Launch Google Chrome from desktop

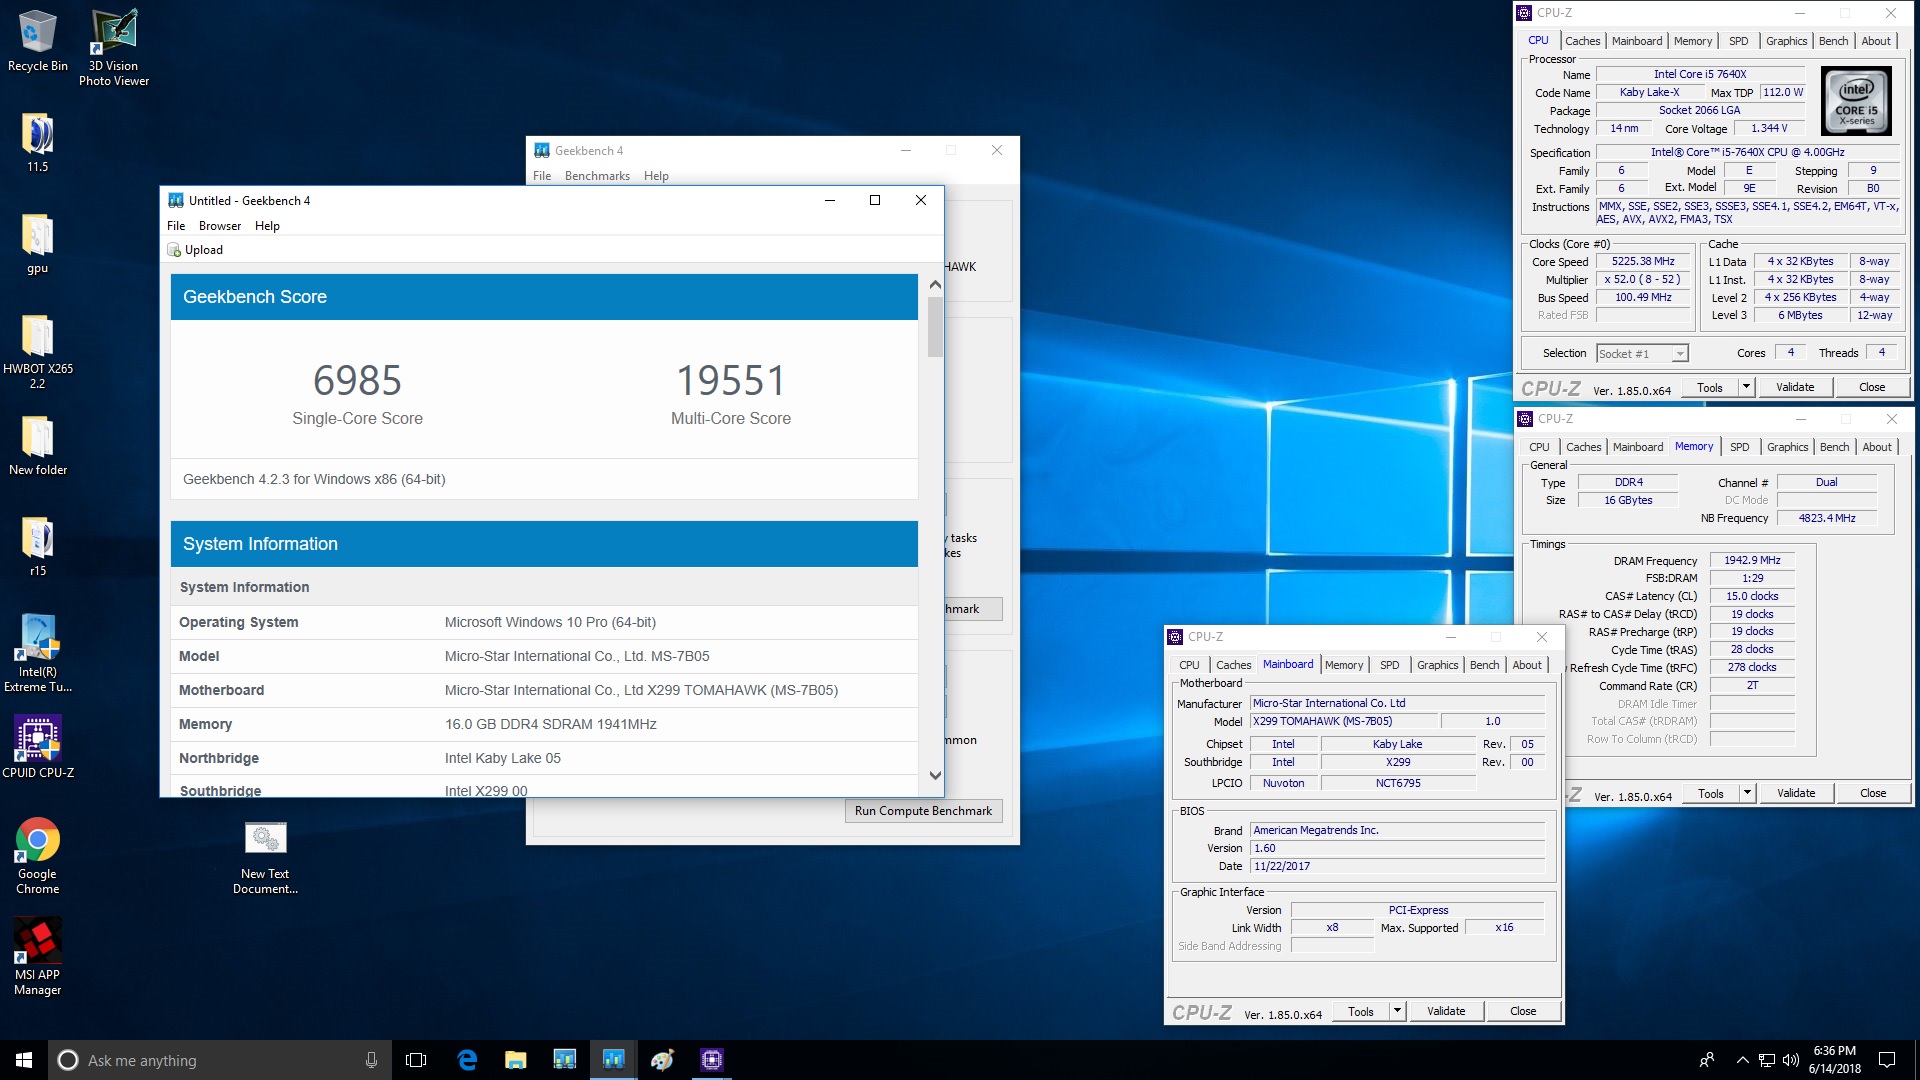click(37, 856)
